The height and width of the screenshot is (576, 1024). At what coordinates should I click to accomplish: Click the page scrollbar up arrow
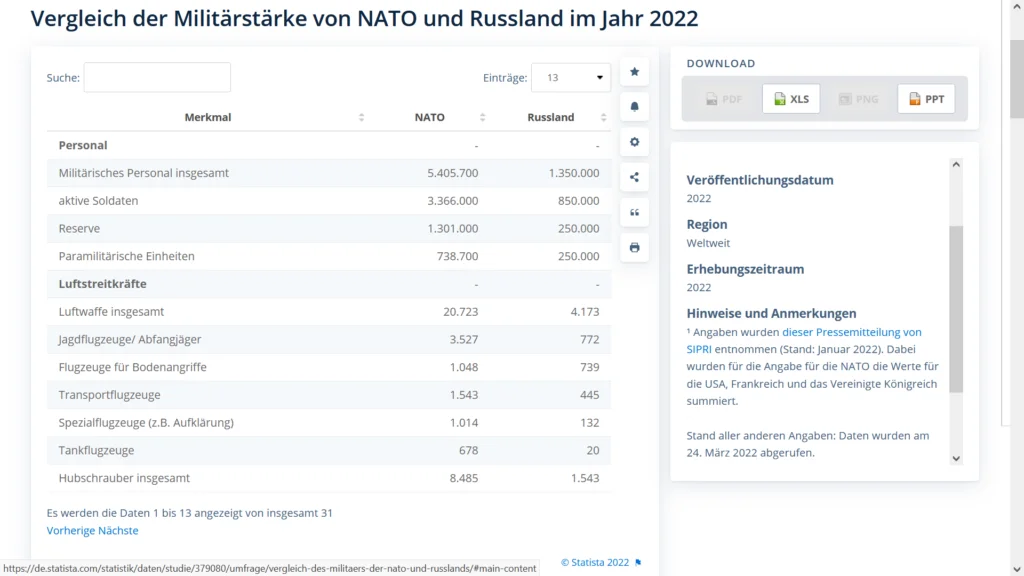point(1017,6)
